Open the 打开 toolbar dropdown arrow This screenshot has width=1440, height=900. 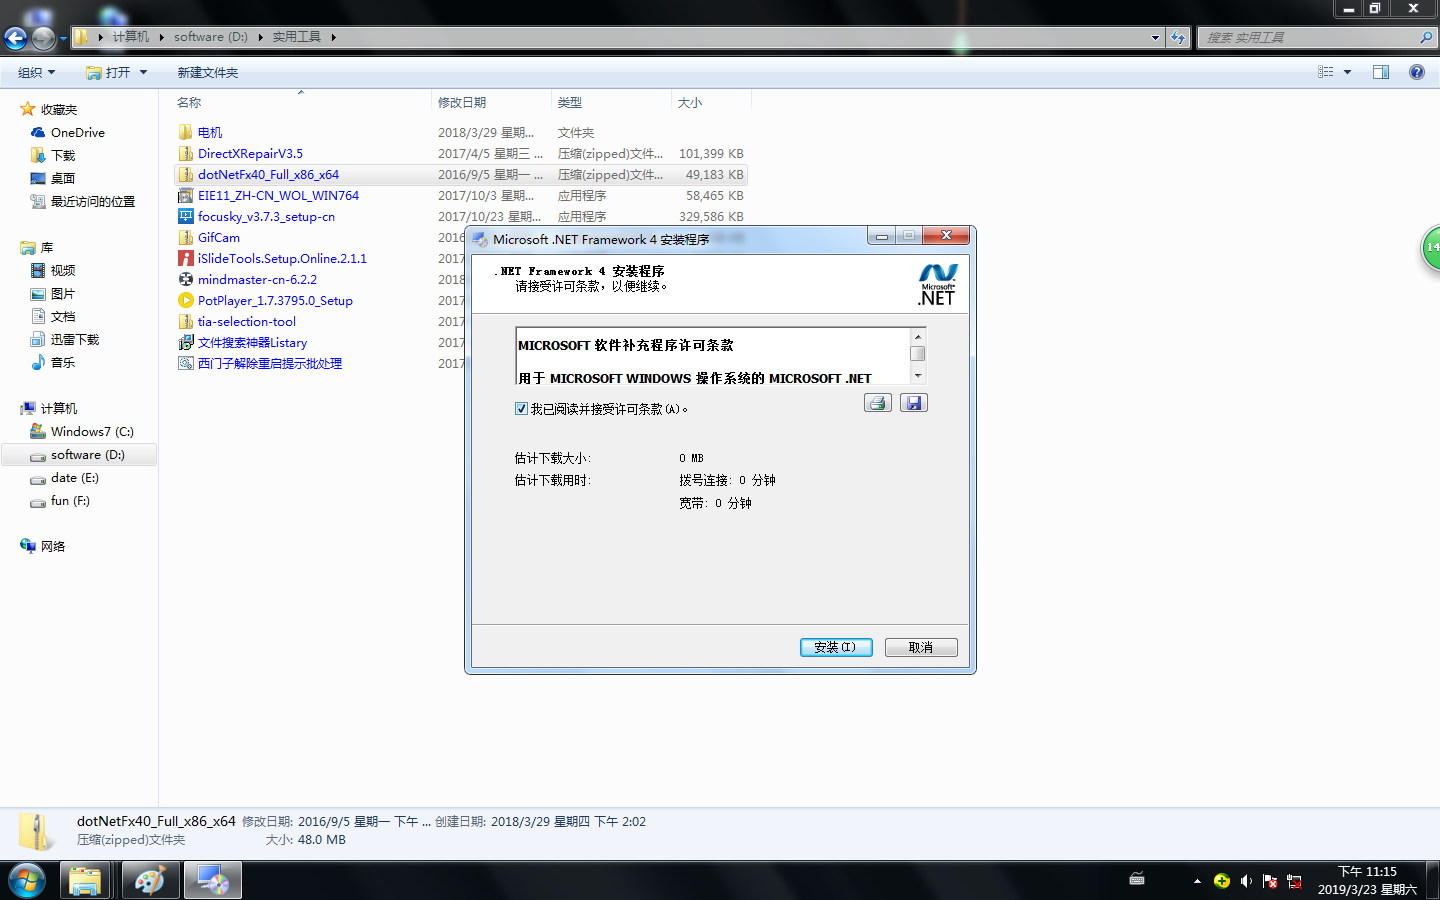pyautogui.click(x=144, y=73)
